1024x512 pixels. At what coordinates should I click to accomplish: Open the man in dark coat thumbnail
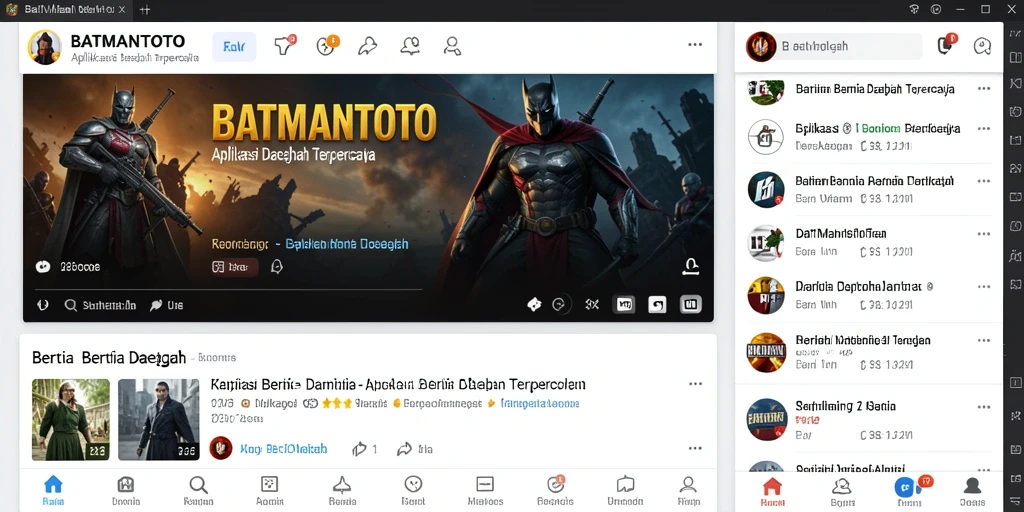(158, 420)
